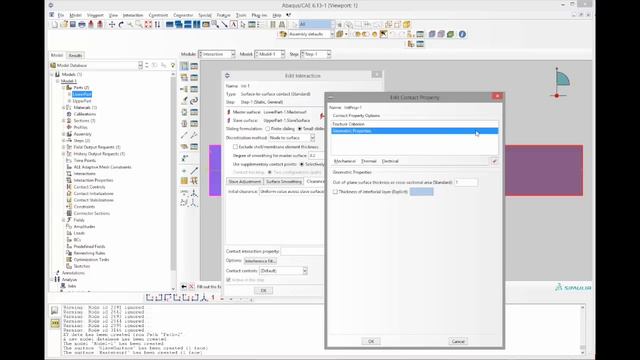The image size is (640, 360).
Task: Click the model tree filter light-bulb icon
Action: point(173,65)
